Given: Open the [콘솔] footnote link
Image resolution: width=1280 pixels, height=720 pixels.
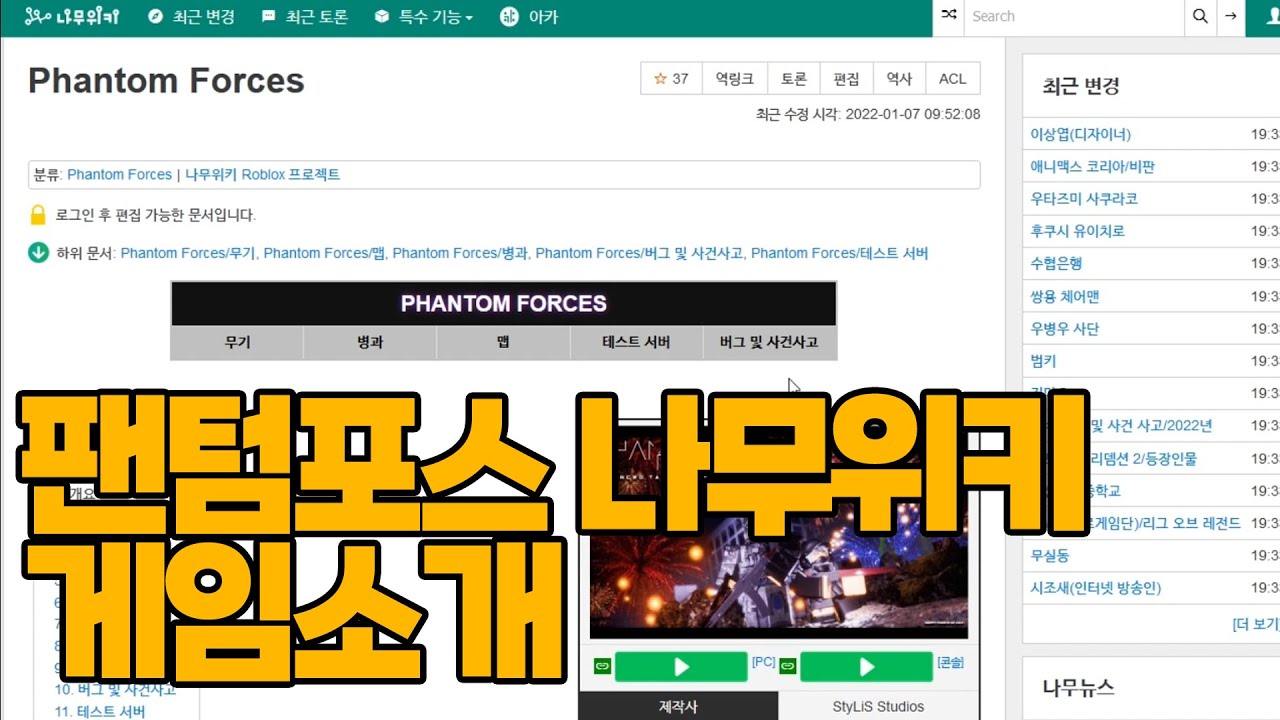Looking at the screenshot, I should (x=950, y=662).
